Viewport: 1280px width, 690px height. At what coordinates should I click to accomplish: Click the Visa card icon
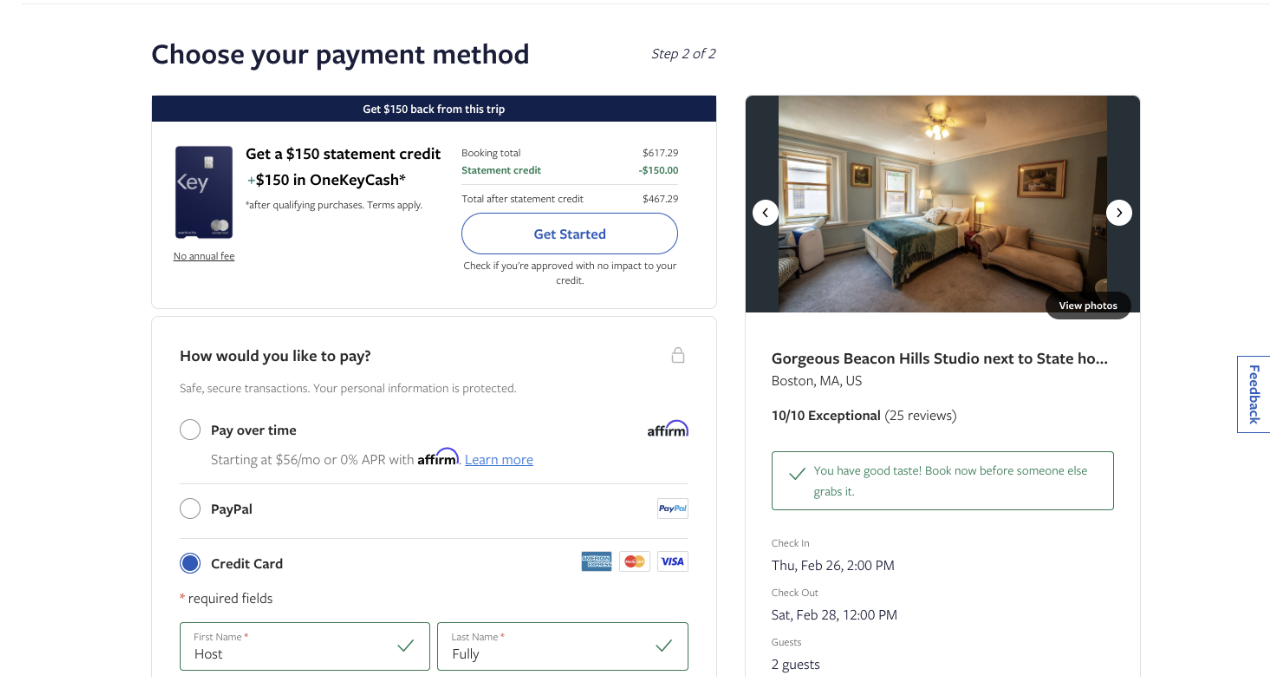(x=672, y=562)
